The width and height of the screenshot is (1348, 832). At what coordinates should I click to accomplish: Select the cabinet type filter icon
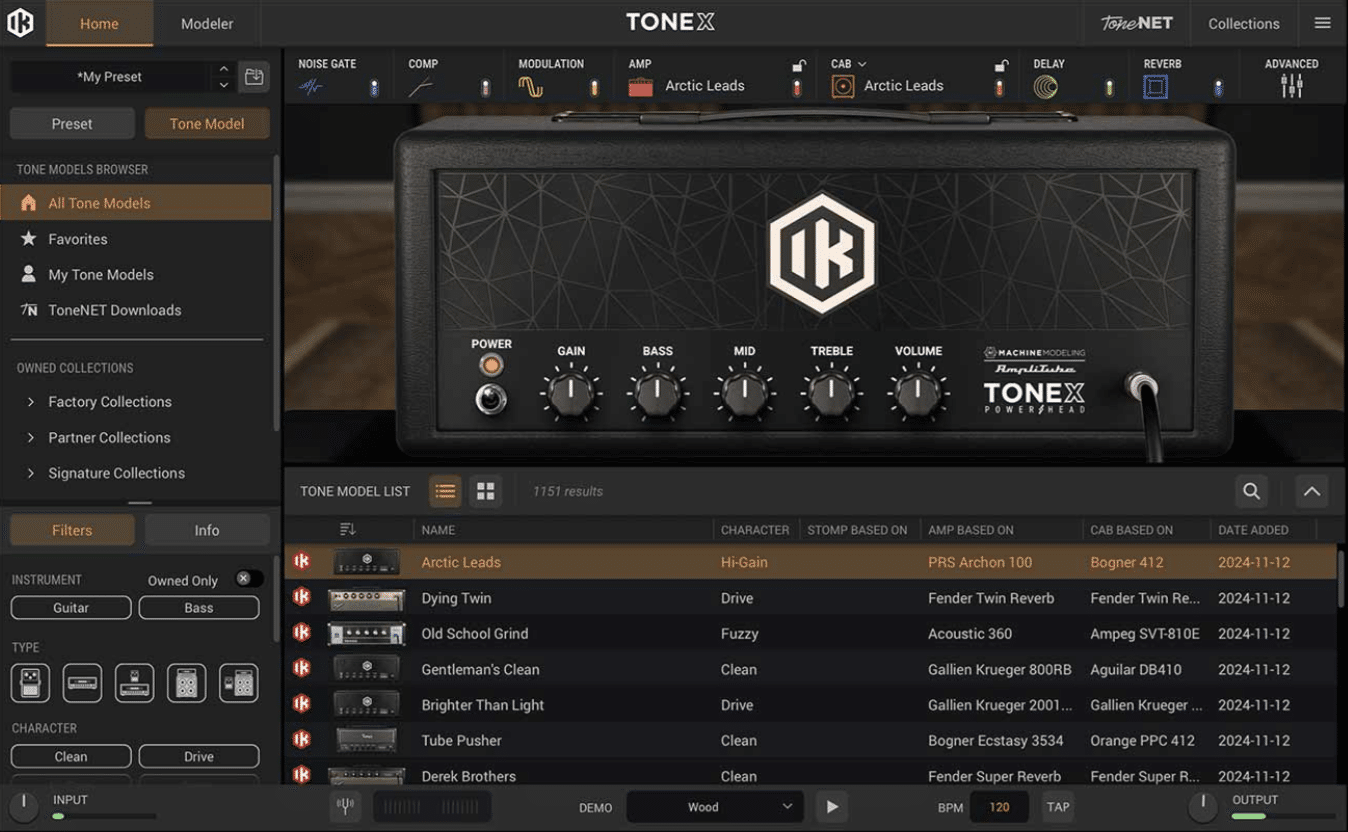tap(186, 683)
